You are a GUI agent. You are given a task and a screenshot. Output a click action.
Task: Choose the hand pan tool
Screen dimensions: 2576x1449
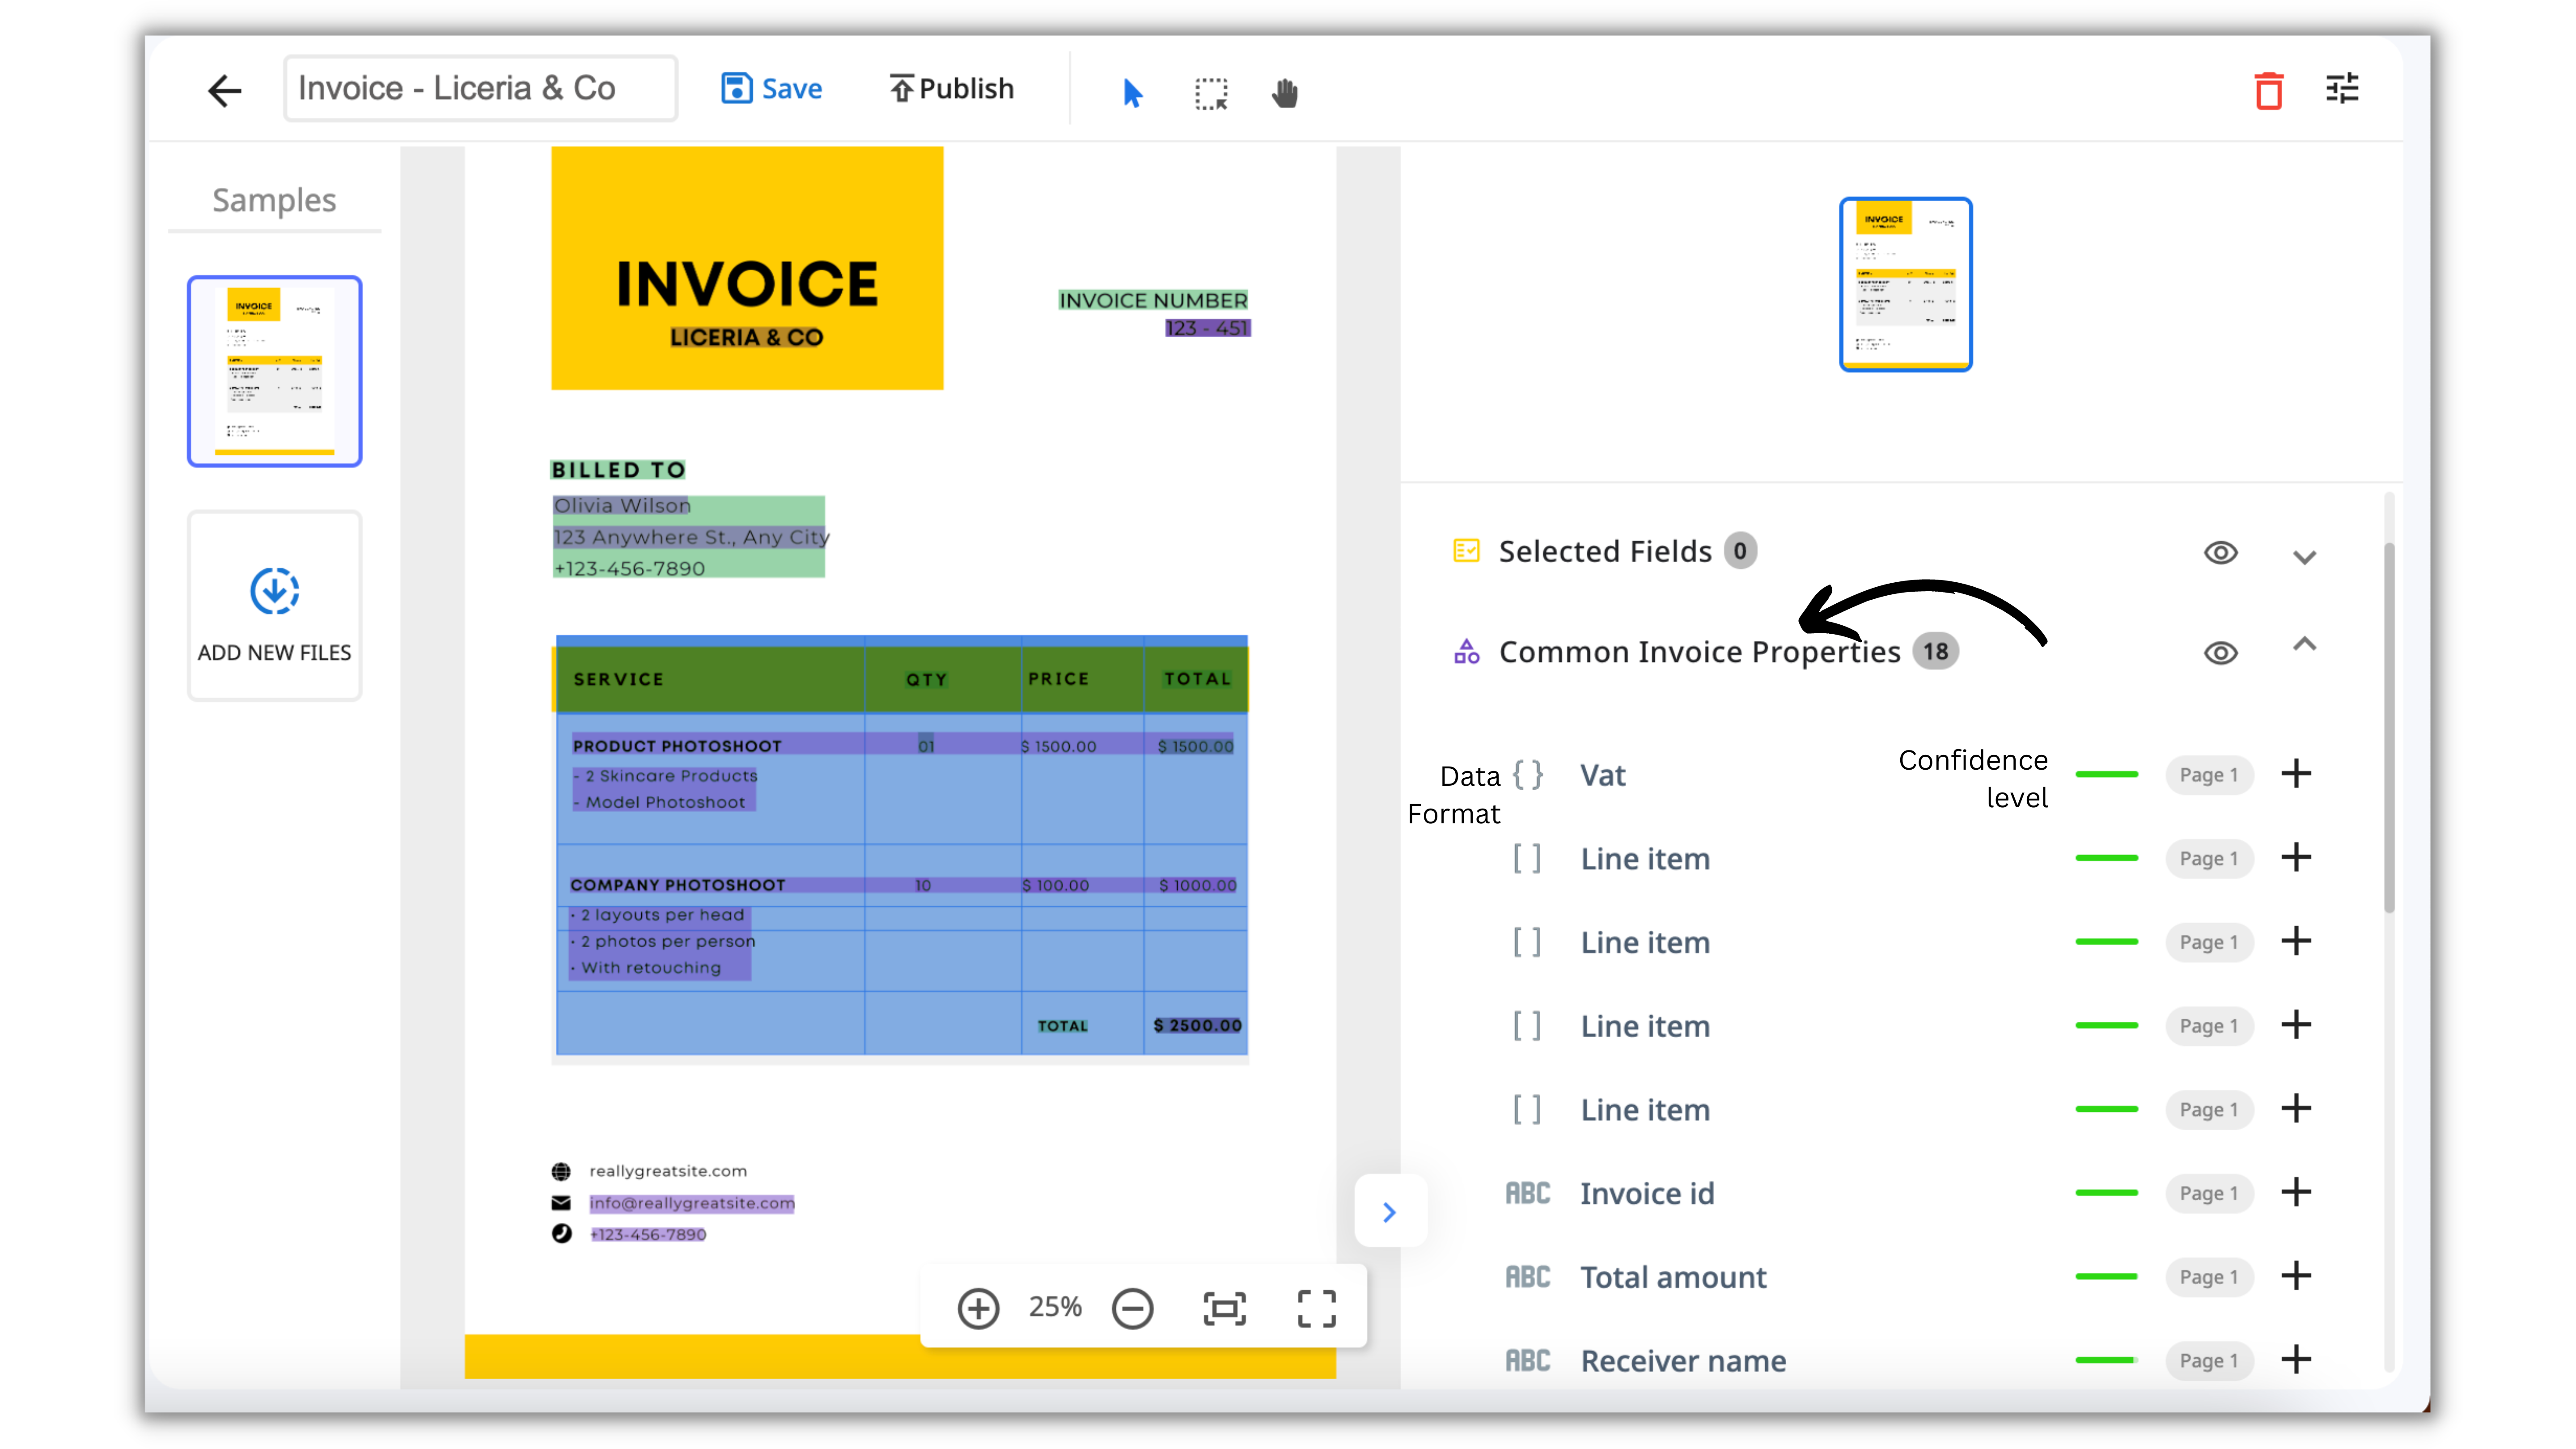tap(1285, 93)
